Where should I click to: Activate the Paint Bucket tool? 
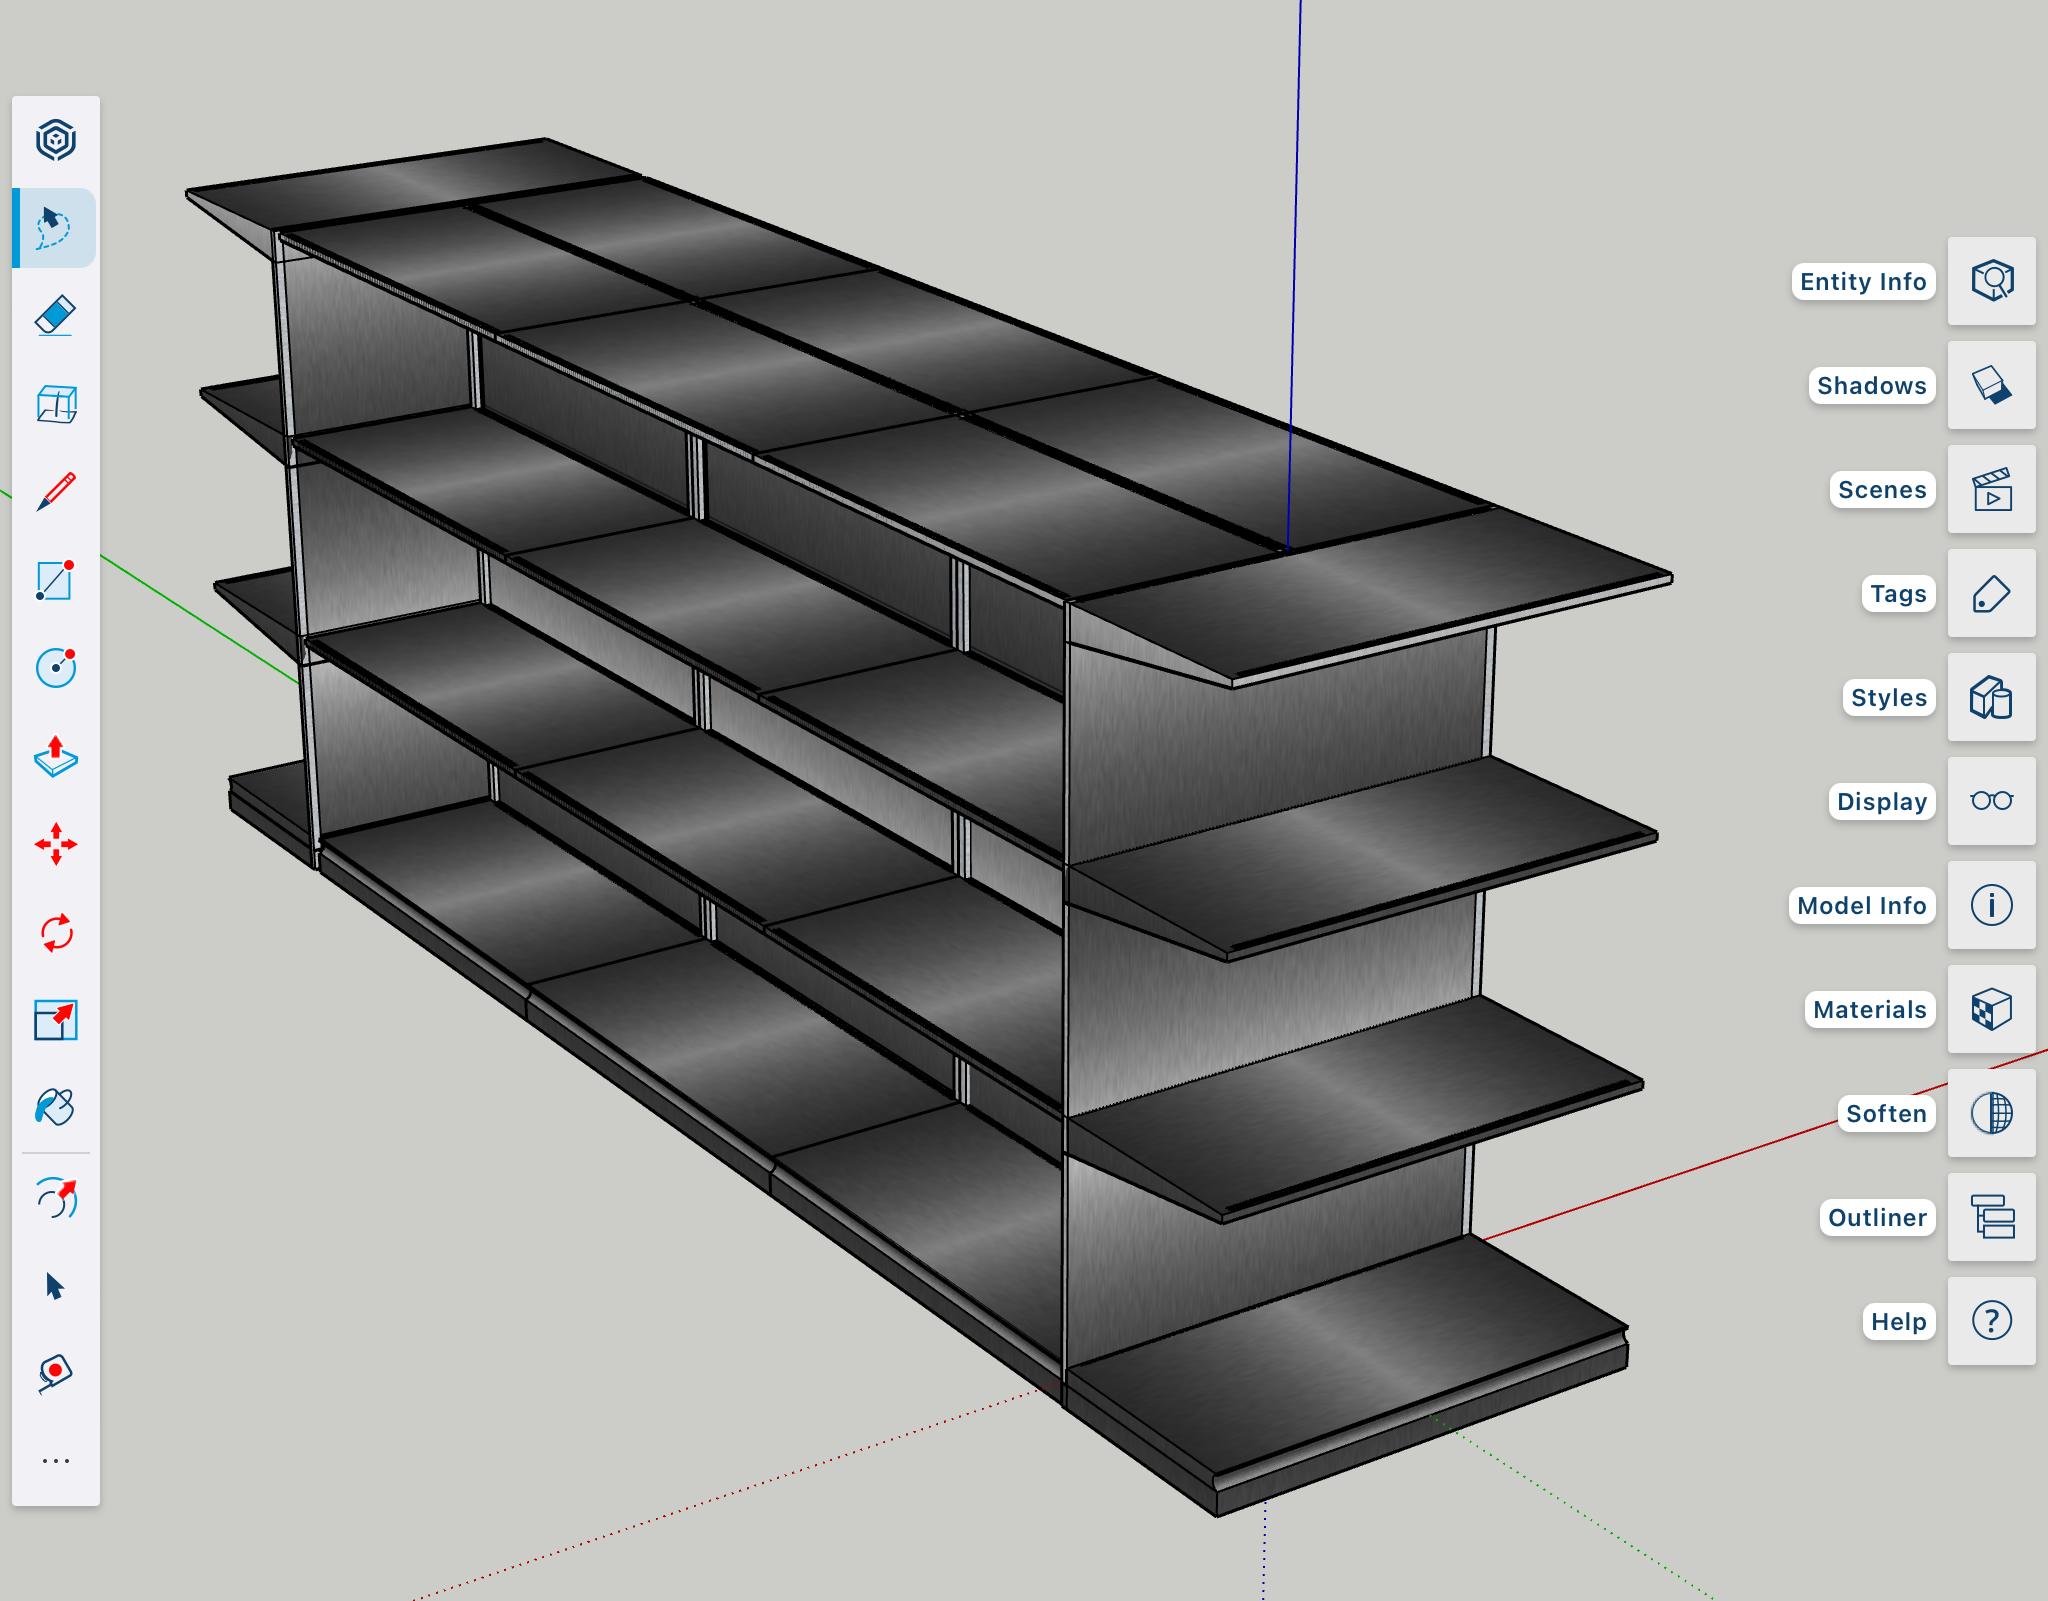[55, 1108]
